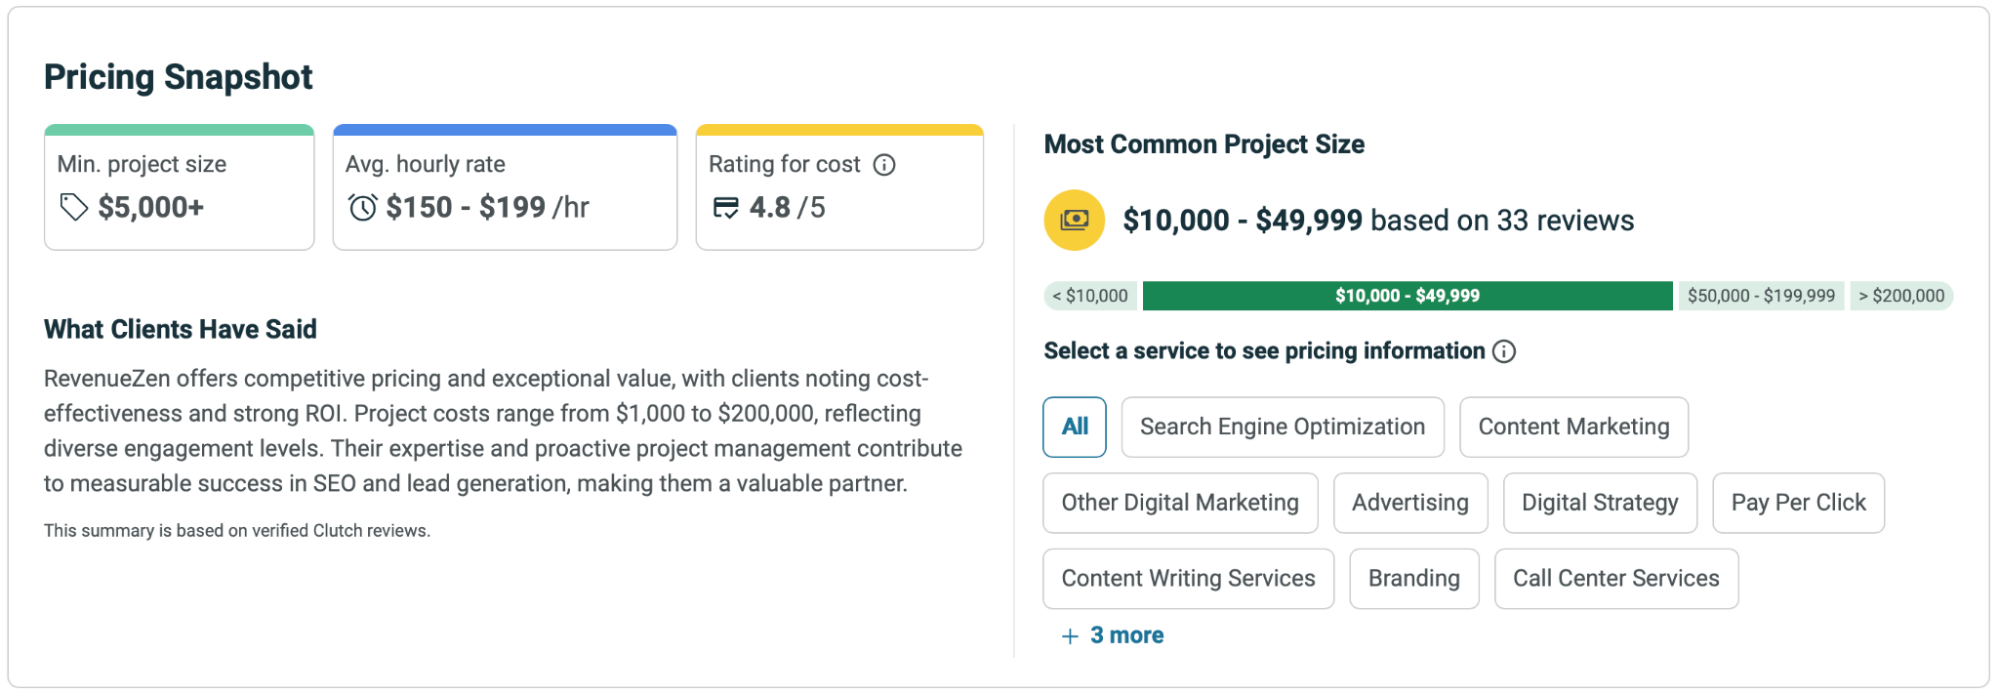Image resolution: width=1999 pixels, height=694 pixels.
Task: Click the price tag icon beside $5,000+
Action: point(74,207)
